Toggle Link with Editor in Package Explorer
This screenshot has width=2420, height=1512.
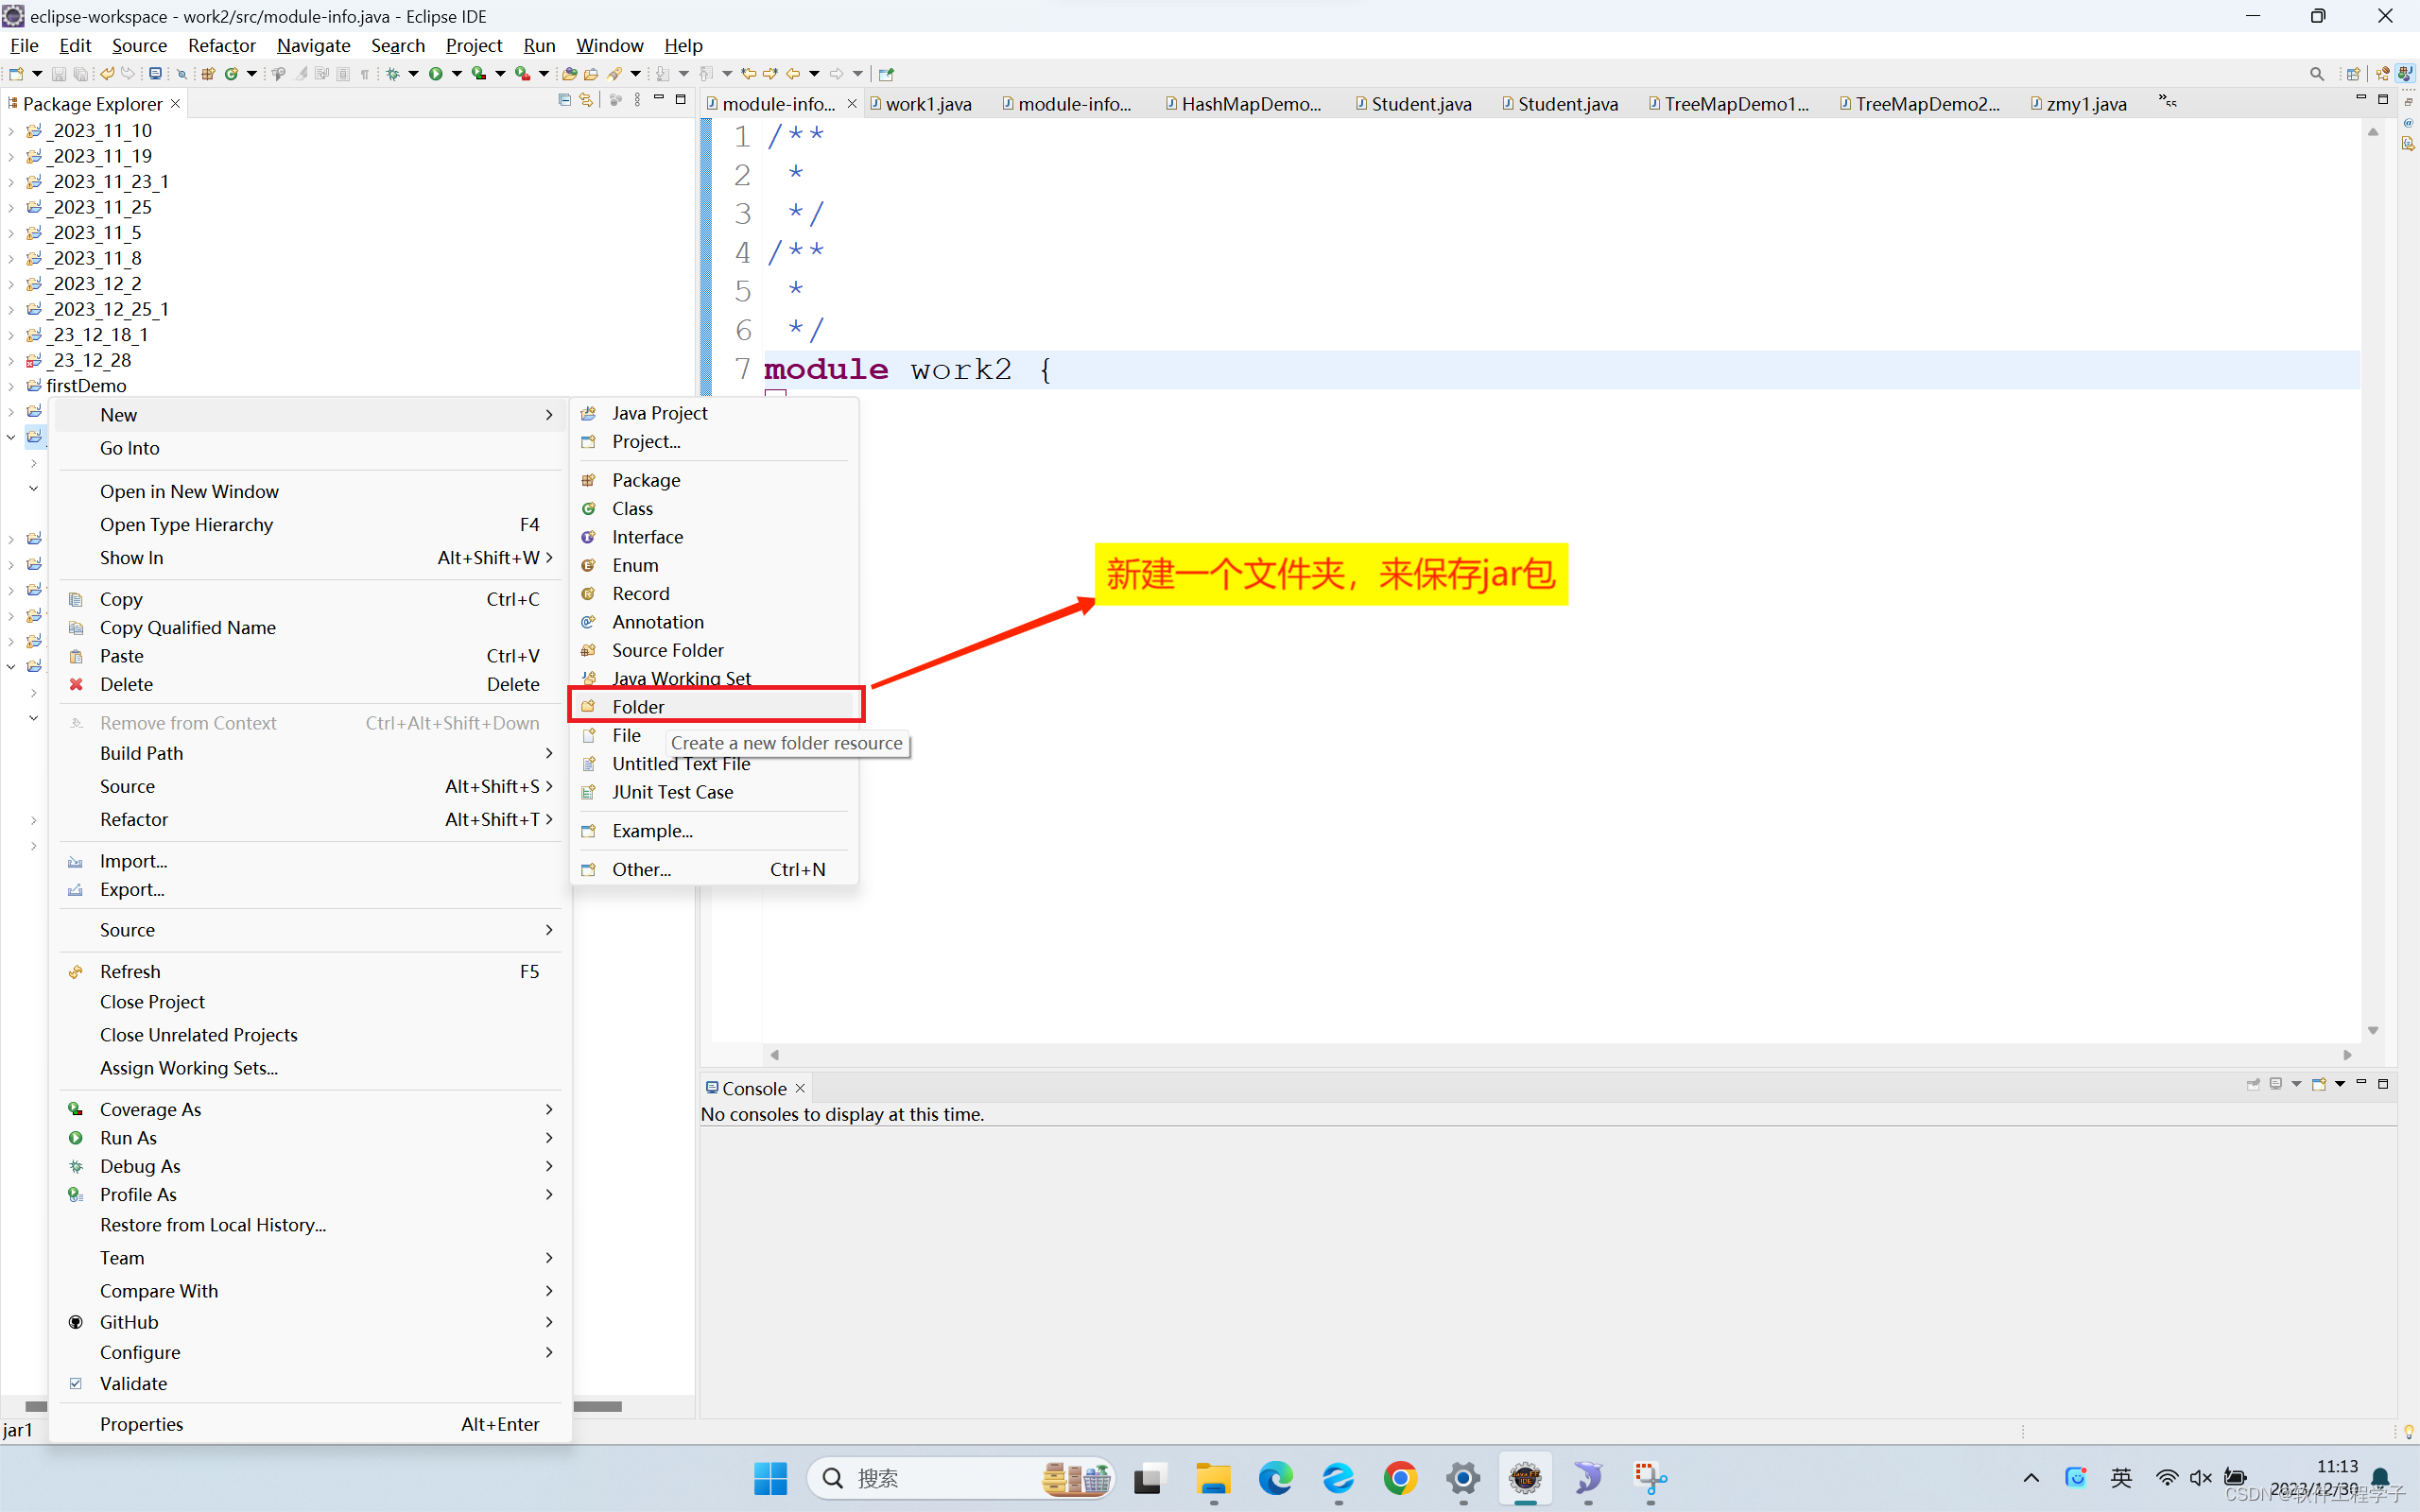click(586, 100)
